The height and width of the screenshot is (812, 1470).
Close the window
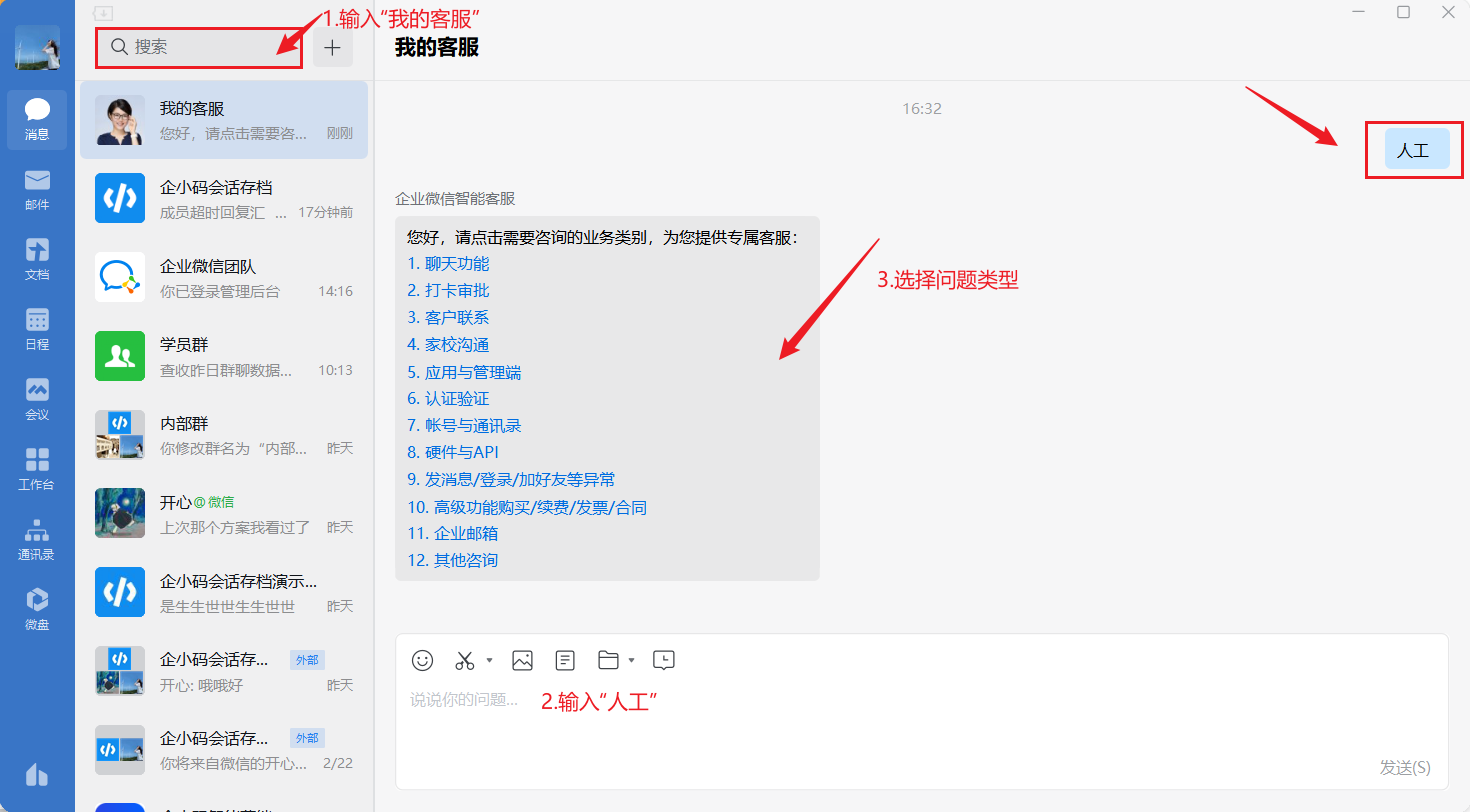1448,12
